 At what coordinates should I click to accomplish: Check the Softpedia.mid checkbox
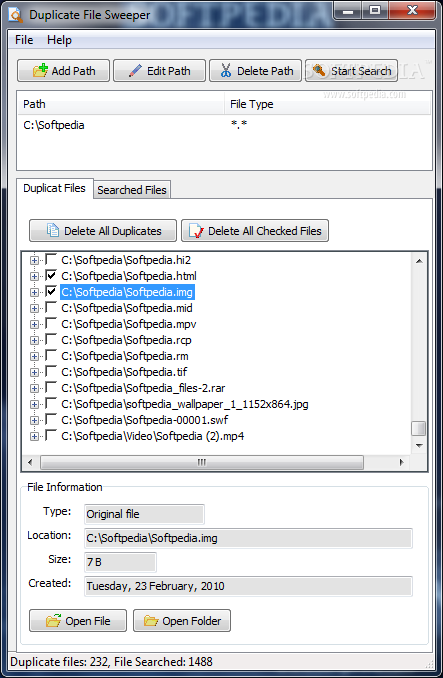[51, 308]
